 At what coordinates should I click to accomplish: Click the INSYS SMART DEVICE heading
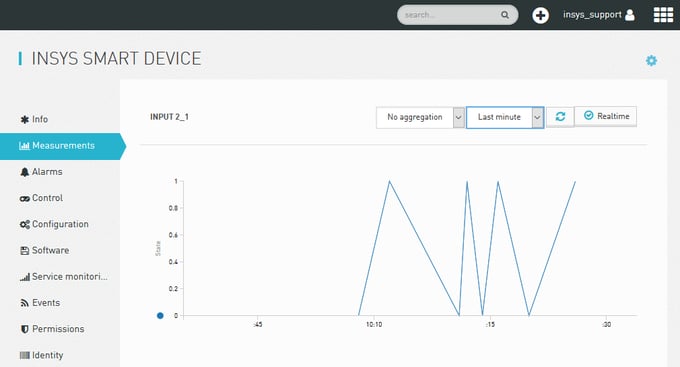(x=116, y=59)
